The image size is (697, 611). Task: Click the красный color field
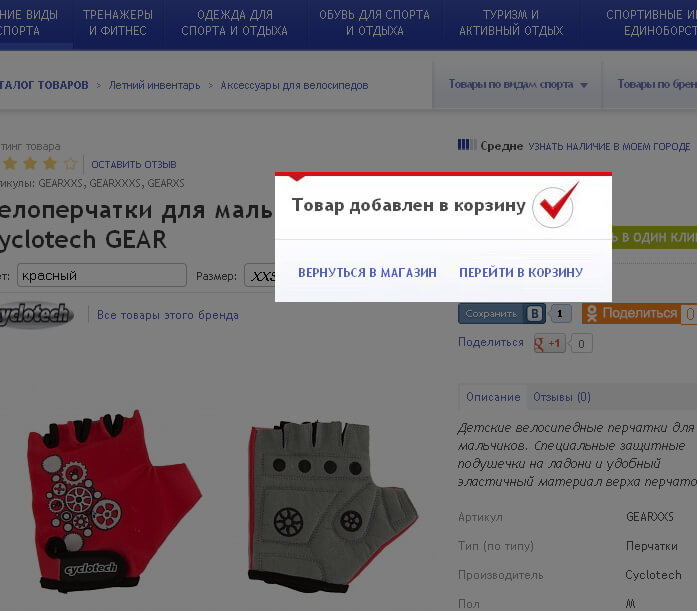click(102, 275)
